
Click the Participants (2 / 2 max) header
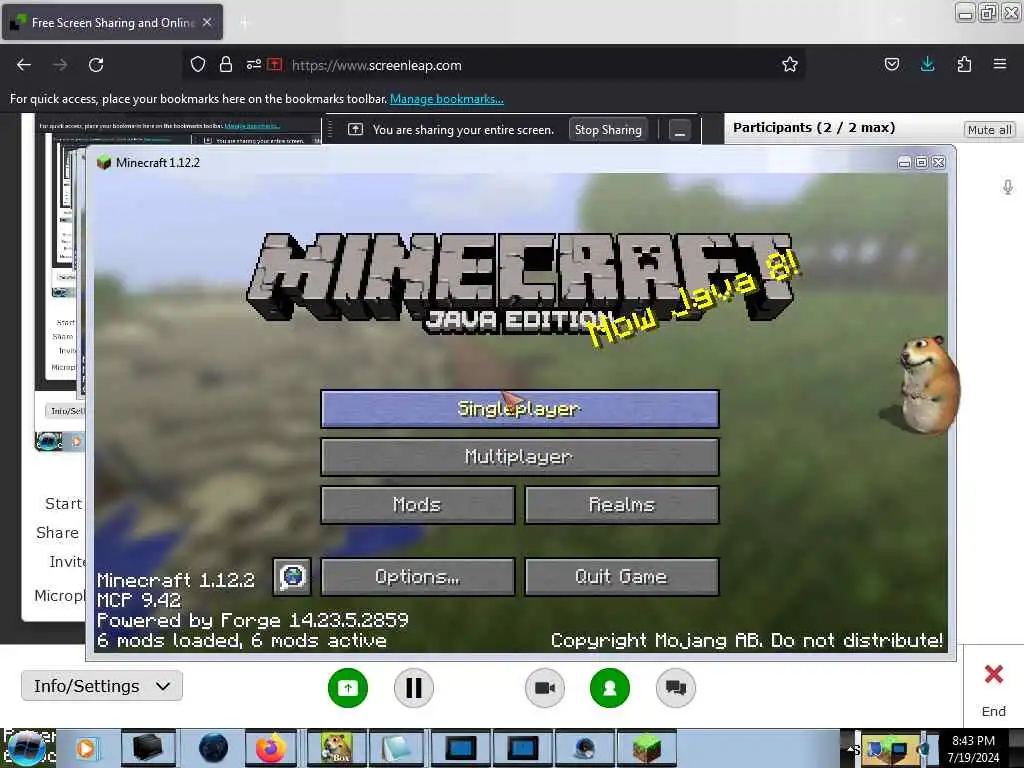814,127
